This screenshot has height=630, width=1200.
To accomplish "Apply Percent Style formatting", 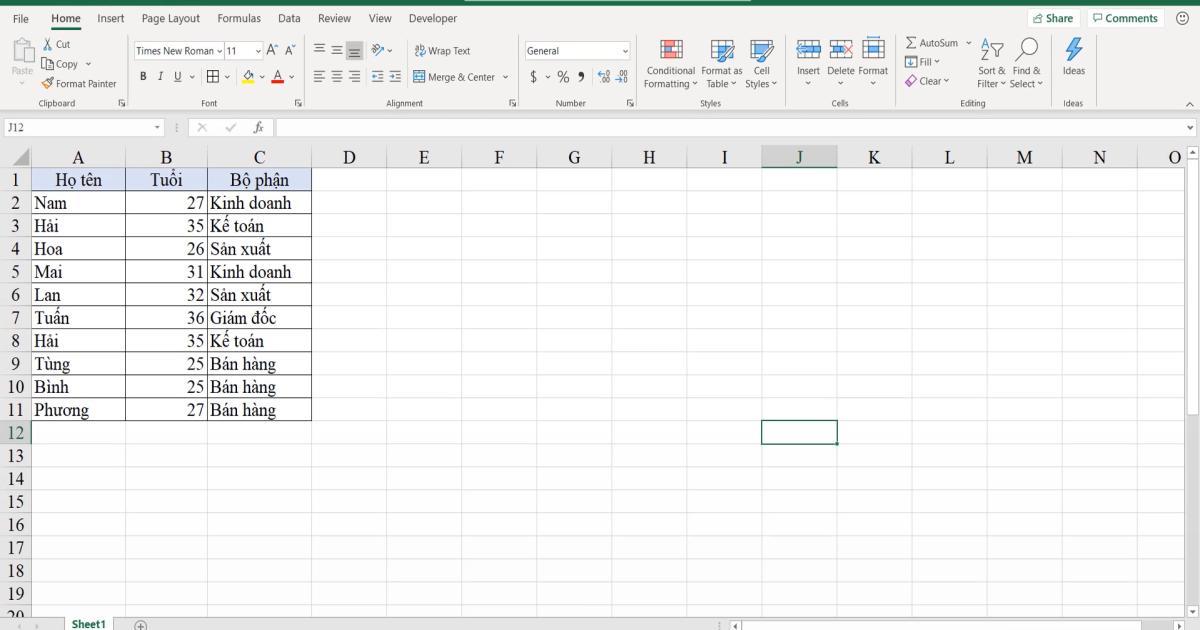I will point(562,75).
